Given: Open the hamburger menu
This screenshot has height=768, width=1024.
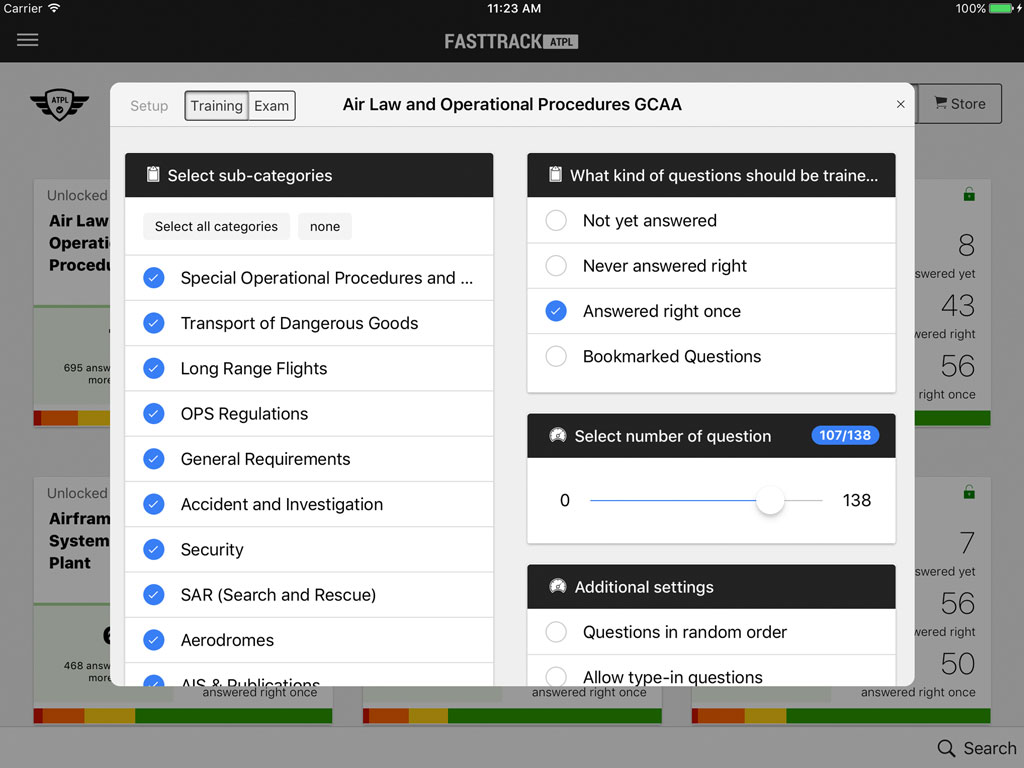Looking at the screenshot, I should tap(27, 40).
